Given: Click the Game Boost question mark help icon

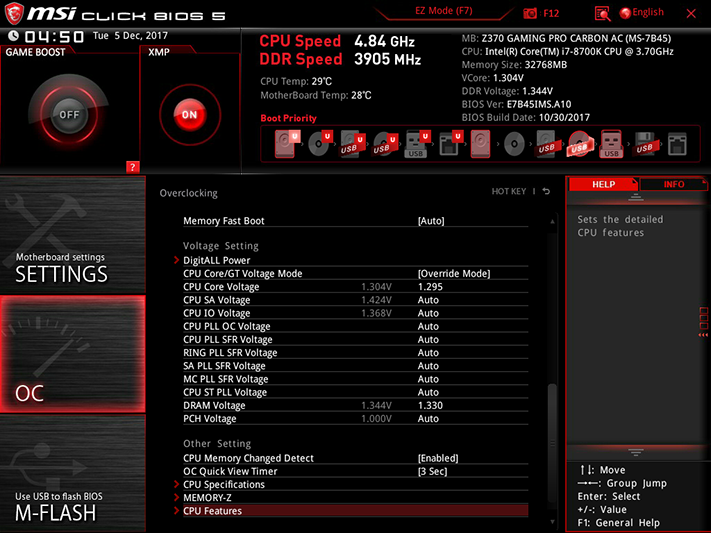Looking at the screenshot, I should tap(132, 167).
